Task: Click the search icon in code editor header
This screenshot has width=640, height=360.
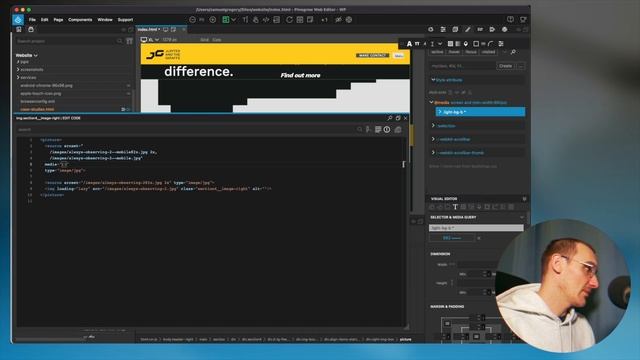Action: pos(390,118)
